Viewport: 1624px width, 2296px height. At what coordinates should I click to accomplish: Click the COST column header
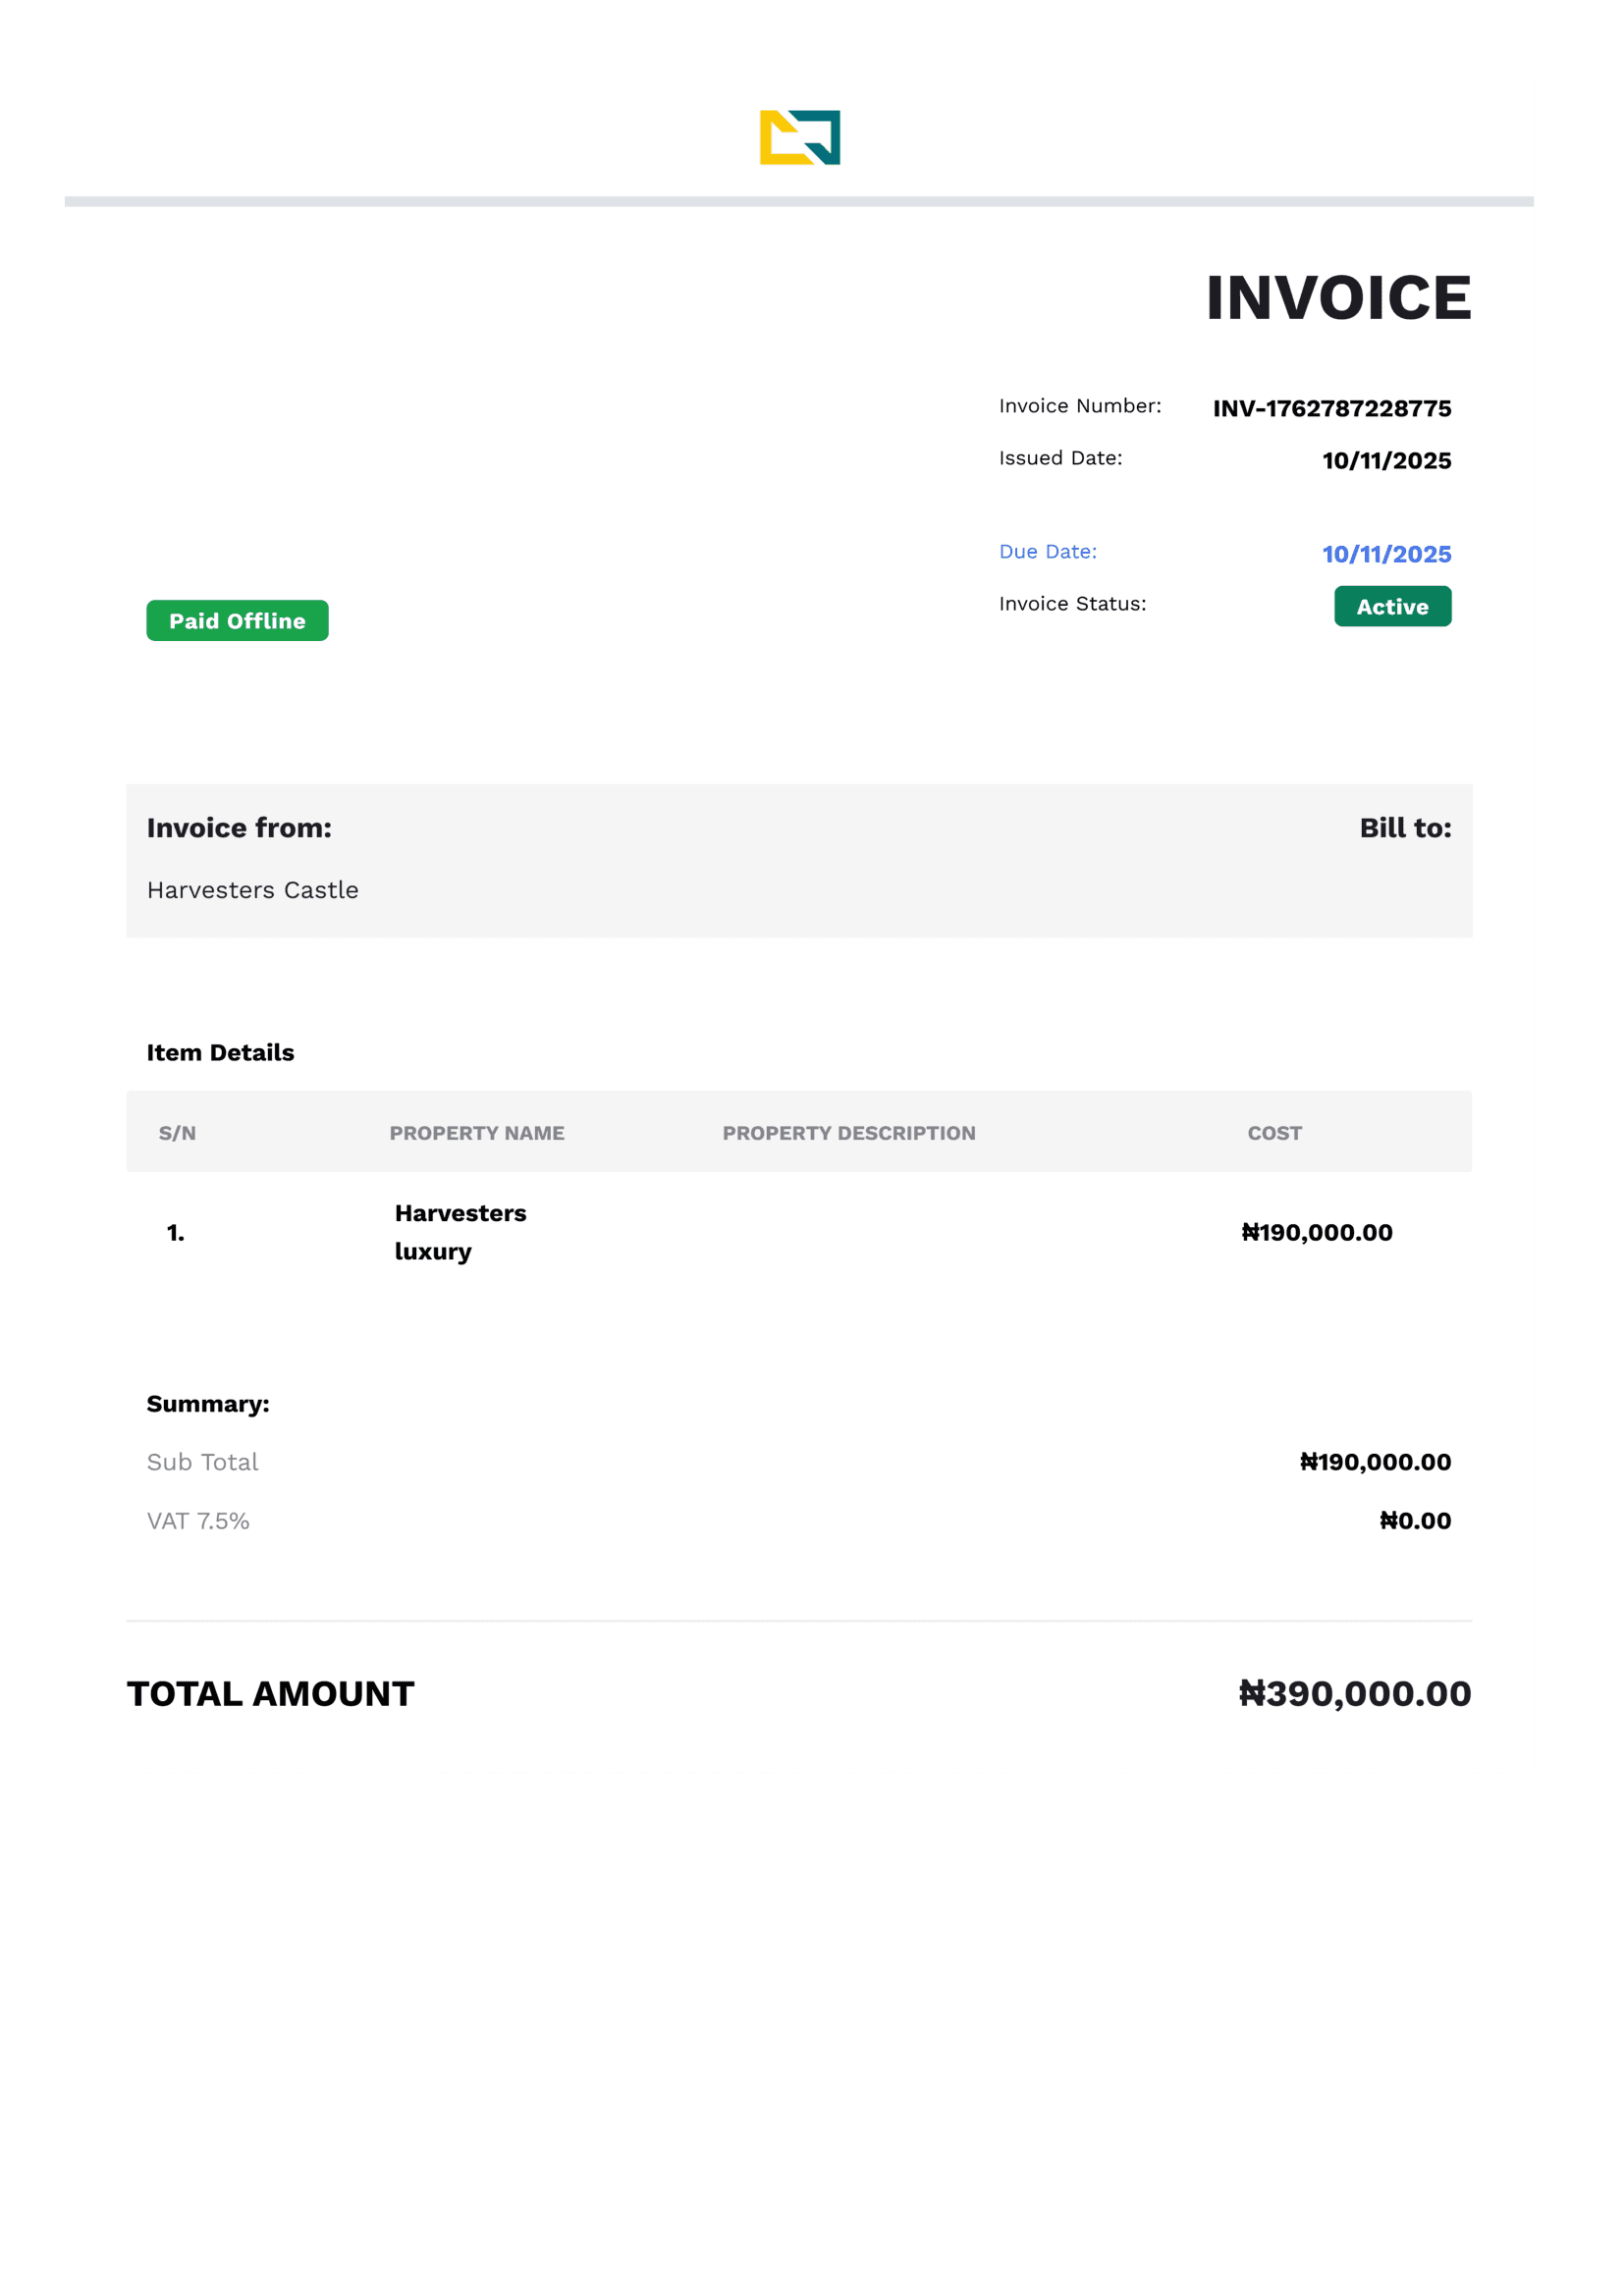click(1275, 1133)
